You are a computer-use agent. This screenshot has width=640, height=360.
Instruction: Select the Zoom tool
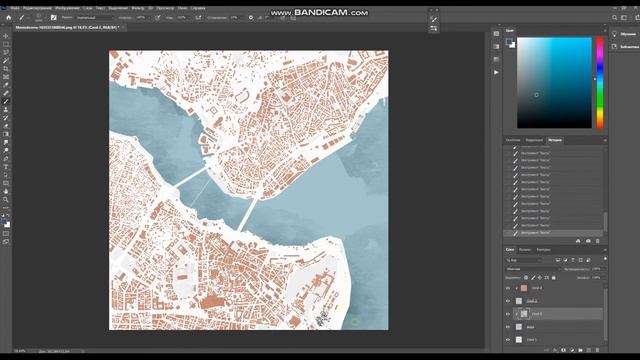6,200
